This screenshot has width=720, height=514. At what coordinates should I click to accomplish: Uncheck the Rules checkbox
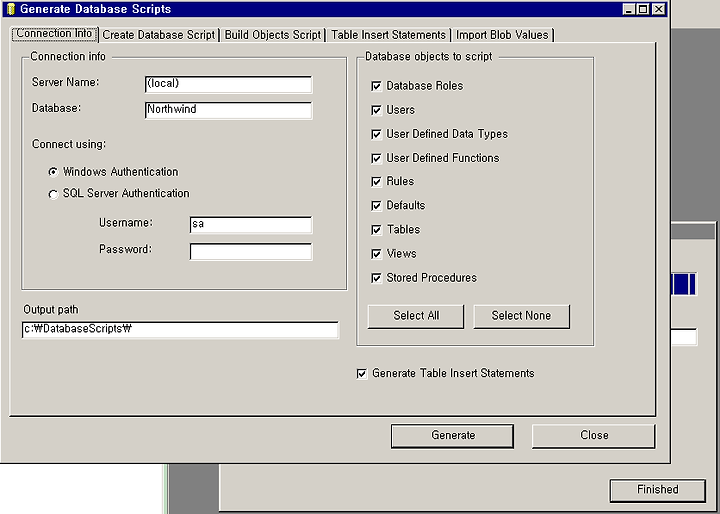[x=377, y=182]
